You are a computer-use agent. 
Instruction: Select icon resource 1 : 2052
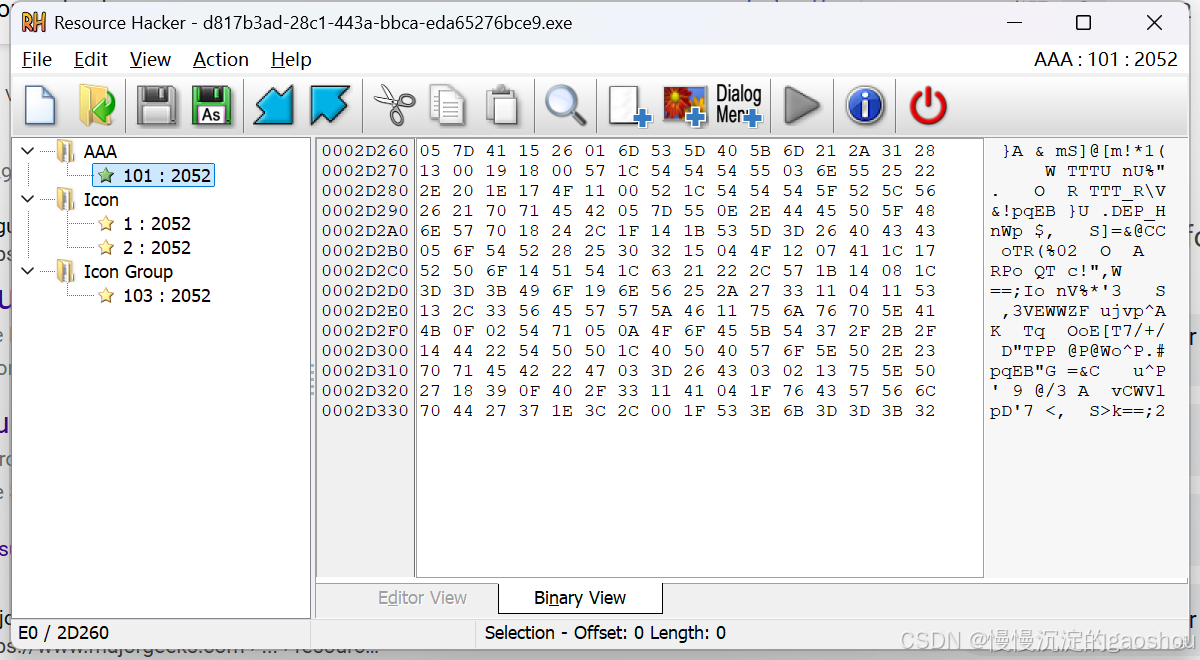(156, 224)
